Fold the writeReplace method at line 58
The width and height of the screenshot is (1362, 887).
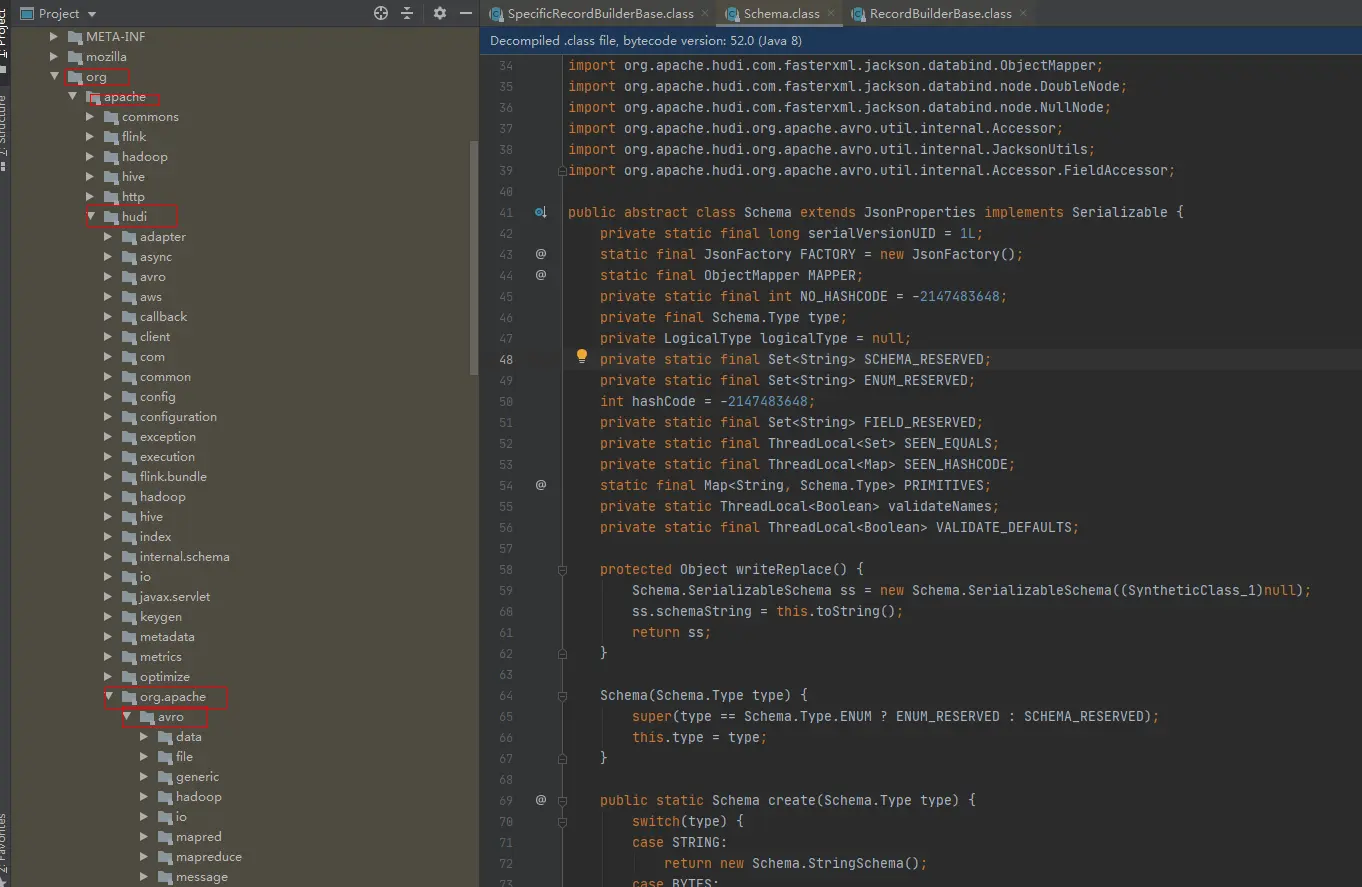point(562,569)
